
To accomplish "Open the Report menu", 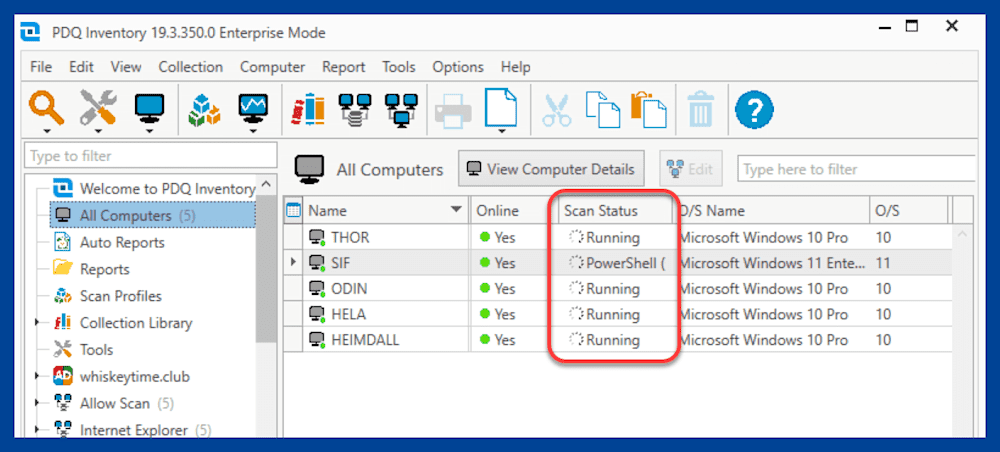I will click(343, 67).
